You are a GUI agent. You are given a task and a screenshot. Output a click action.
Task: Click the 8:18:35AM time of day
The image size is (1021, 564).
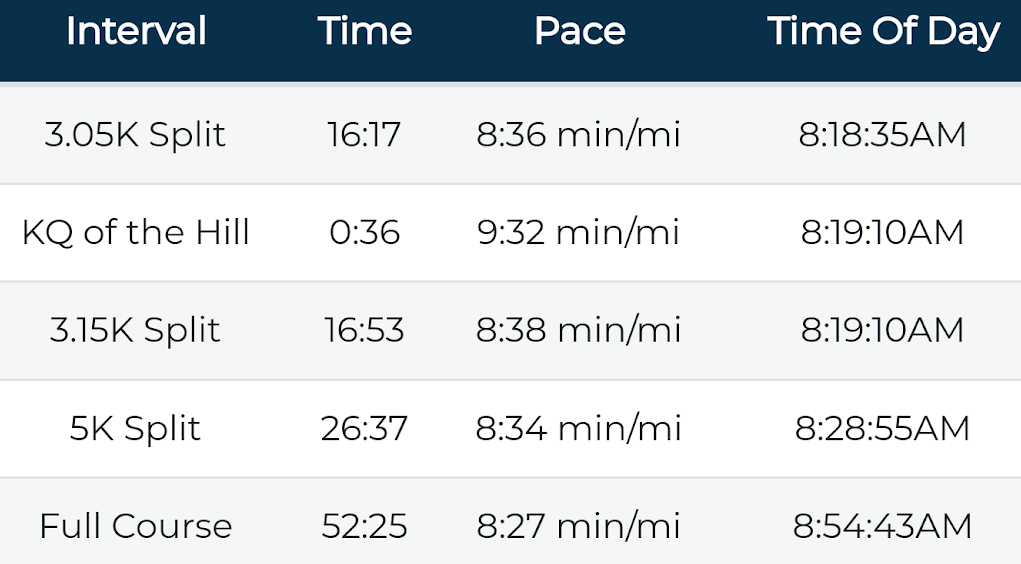(882, 135)
